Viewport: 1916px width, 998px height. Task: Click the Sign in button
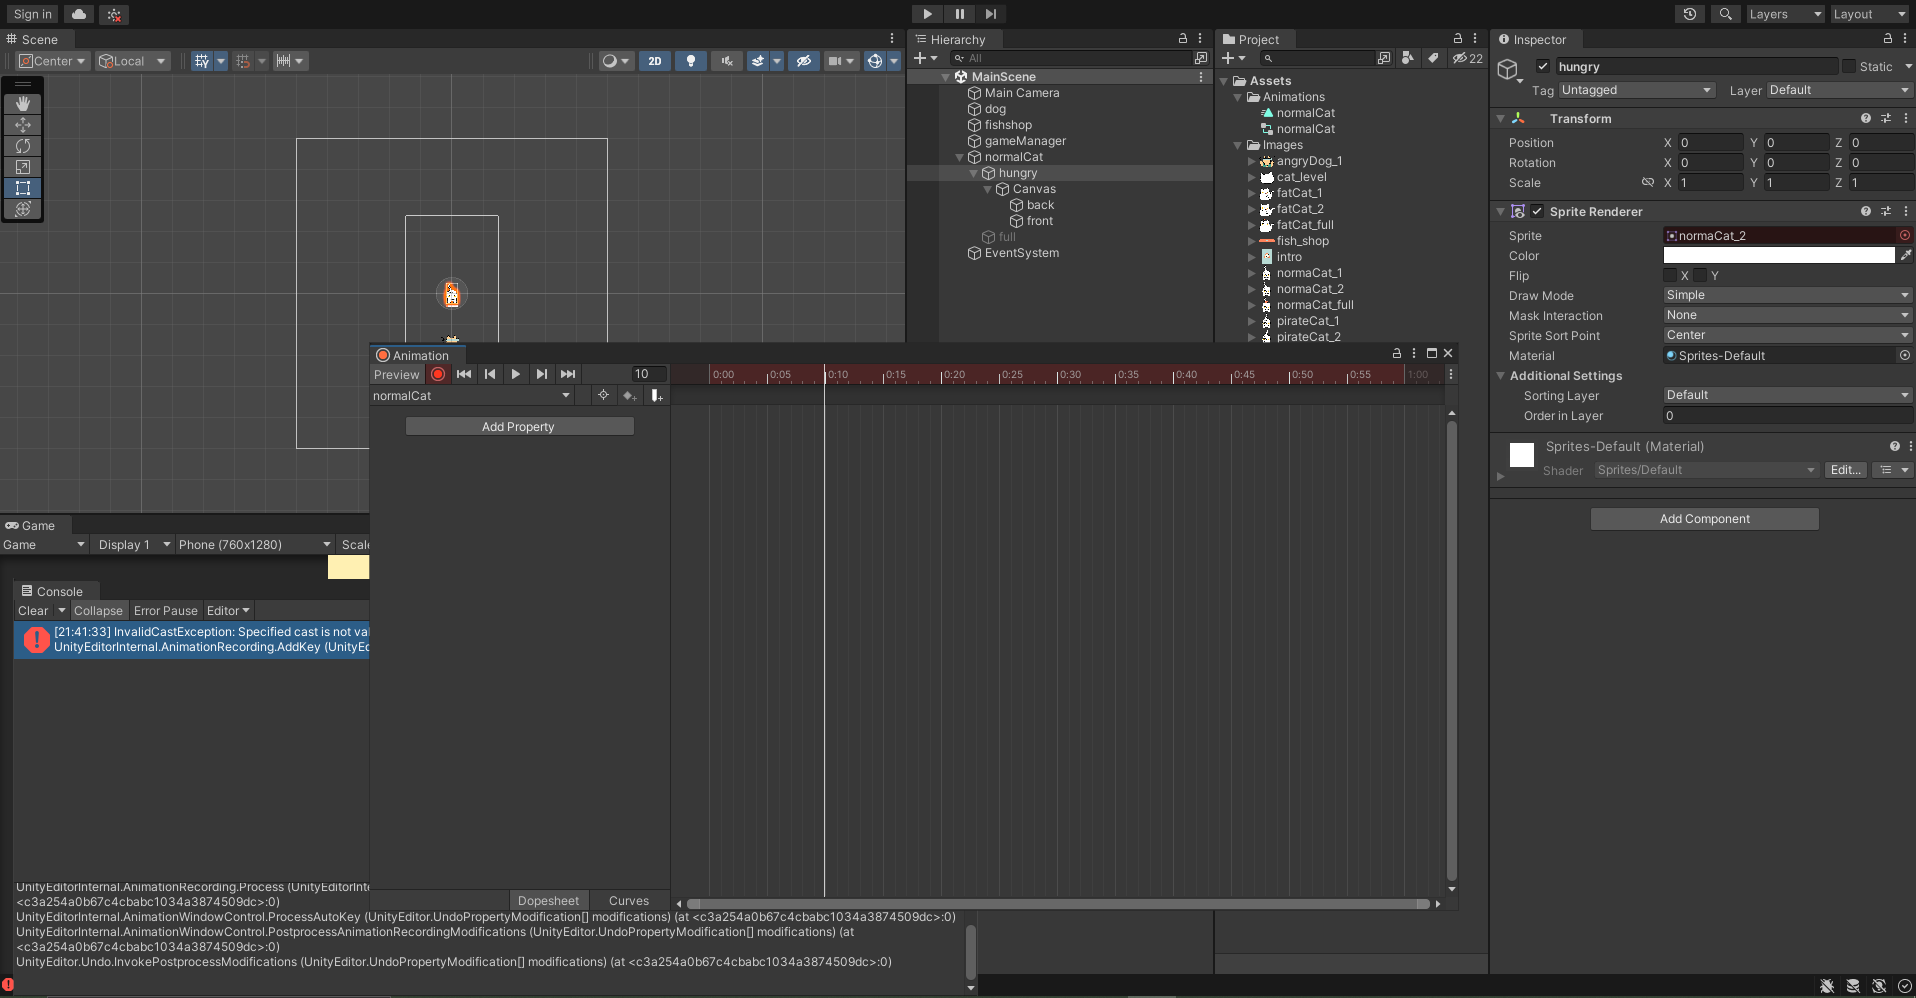[x=33, y=14]
